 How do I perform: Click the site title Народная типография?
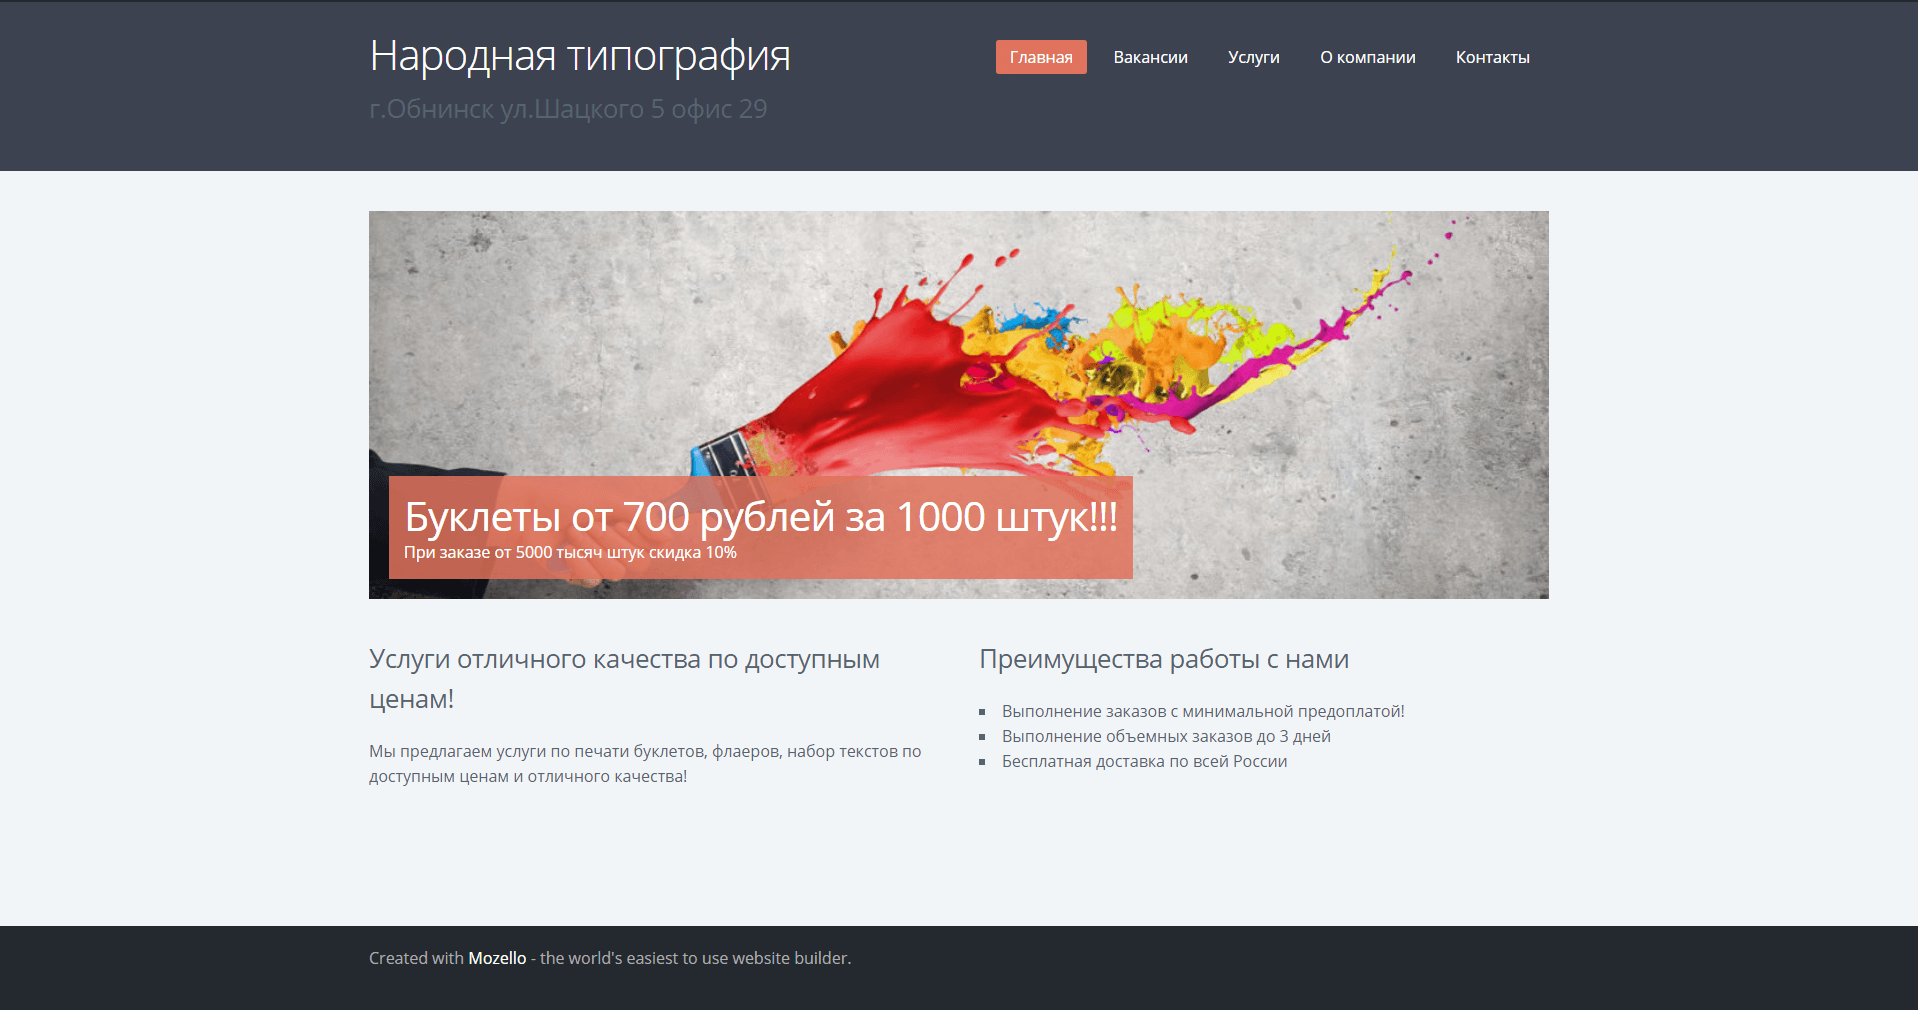pyautogui.click(x=579, y=55)
